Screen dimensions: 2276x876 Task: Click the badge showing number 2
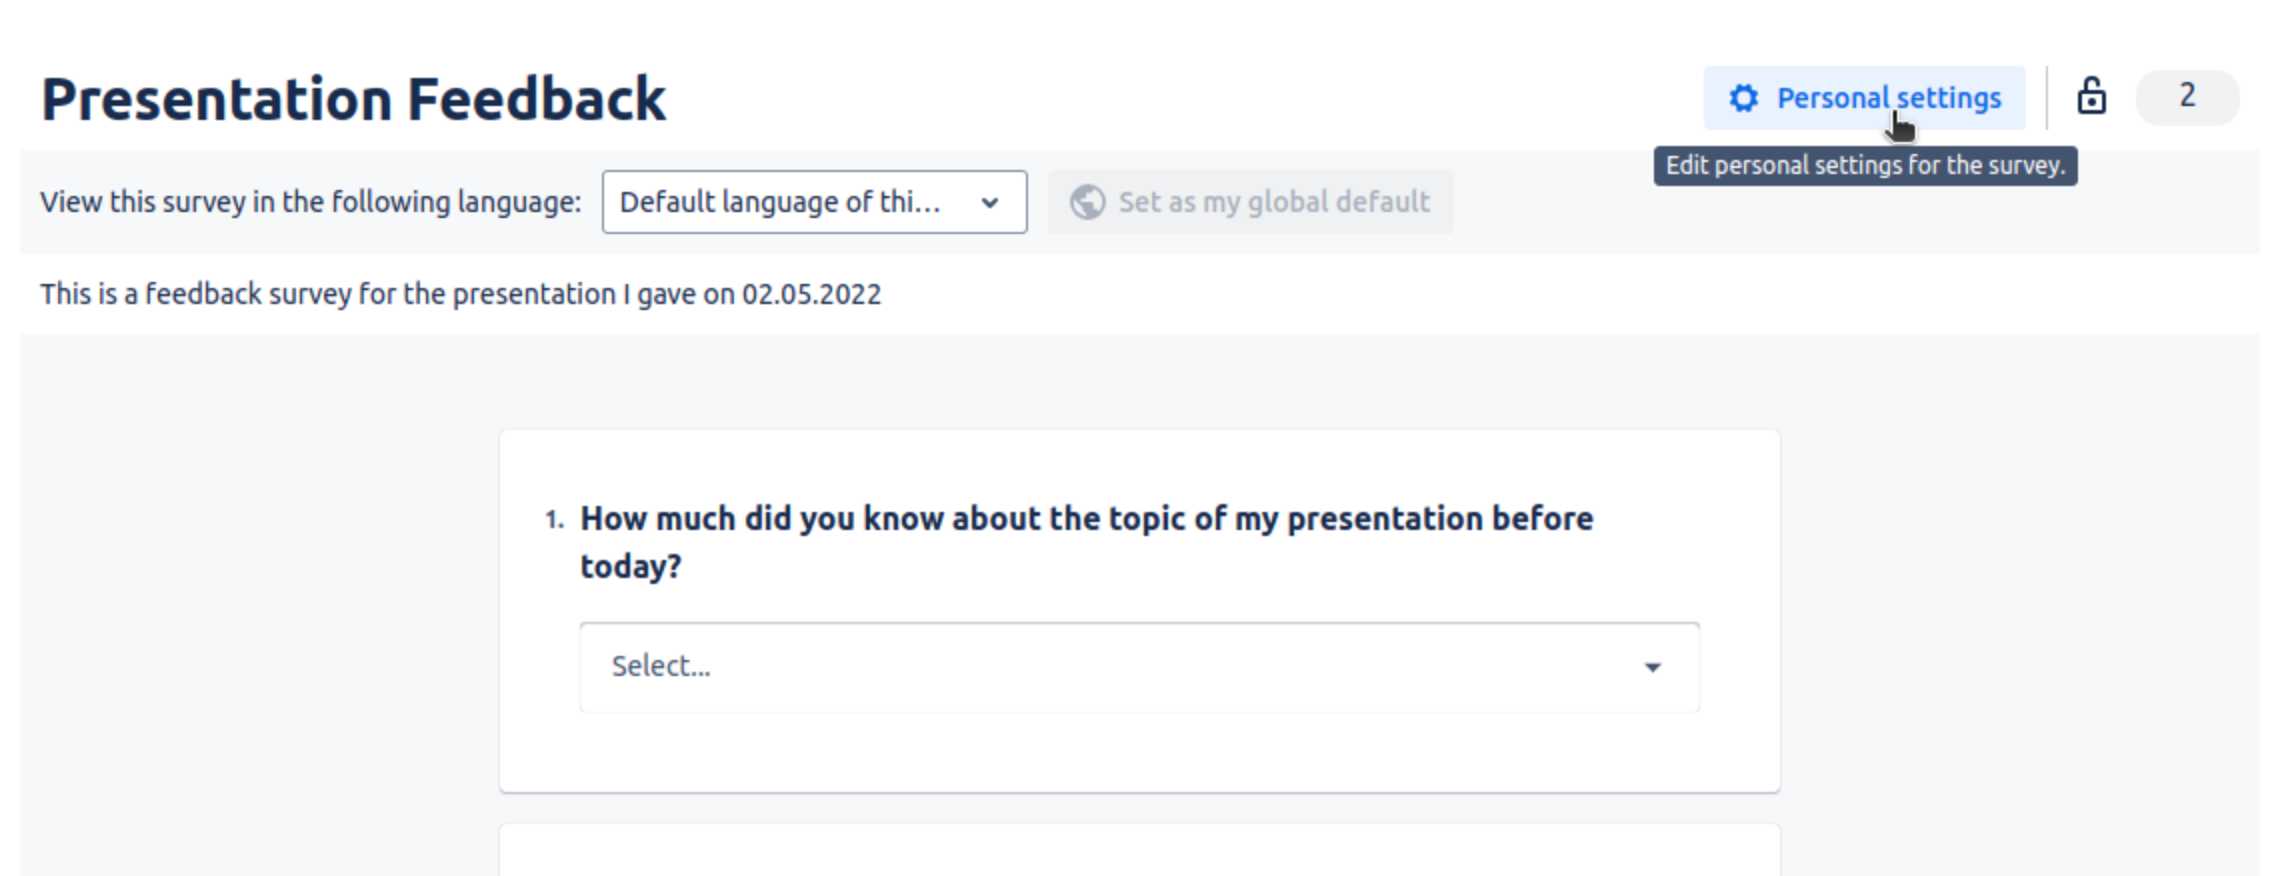point(2187,97)
